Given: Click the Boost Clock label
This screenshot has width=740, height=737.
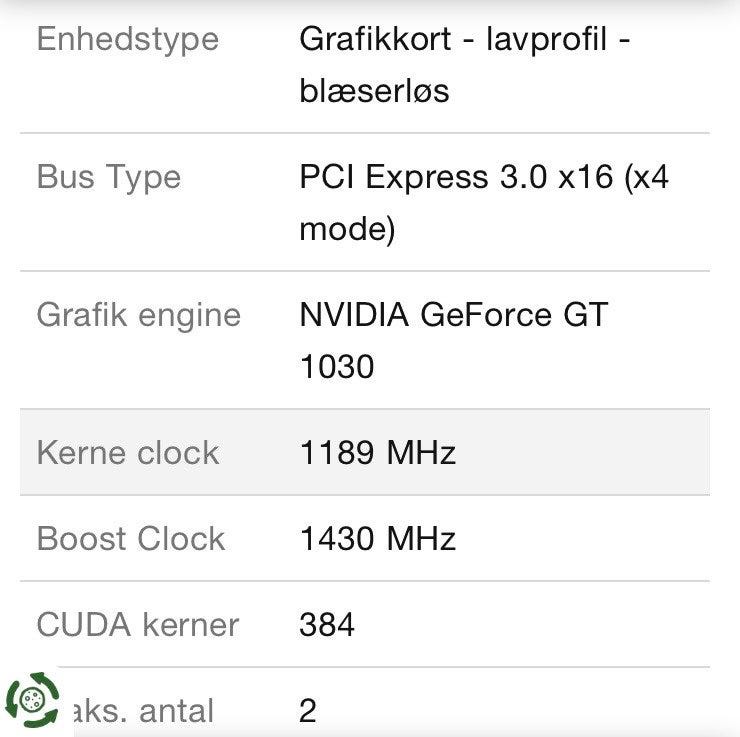Looking at the screenshot, I should coord(131,538).
